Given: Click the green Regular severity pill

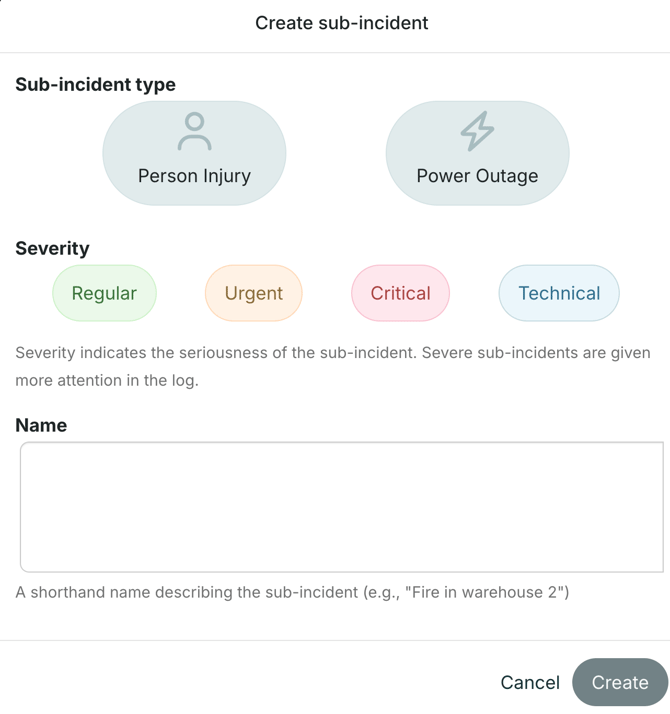Looking at the screenshot, I should point(104,293).
